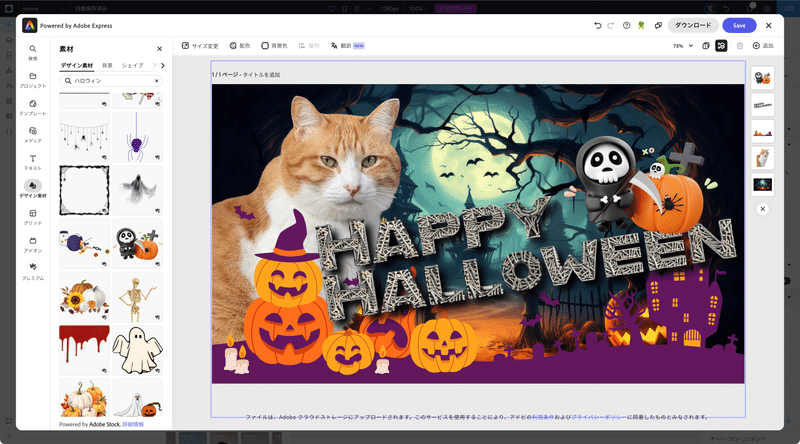This screenshot has height=444, width=800.
Task: Undo the last action
Action: [597, 26]
